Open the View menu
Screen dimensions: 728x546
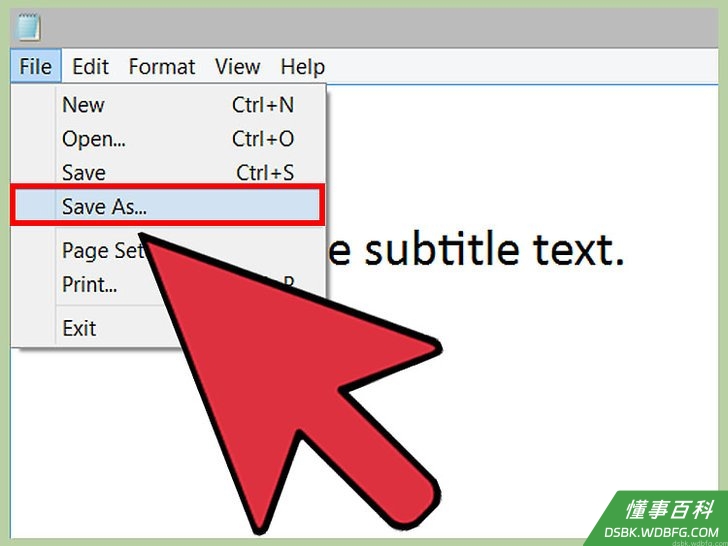click(x=237, y=67)
